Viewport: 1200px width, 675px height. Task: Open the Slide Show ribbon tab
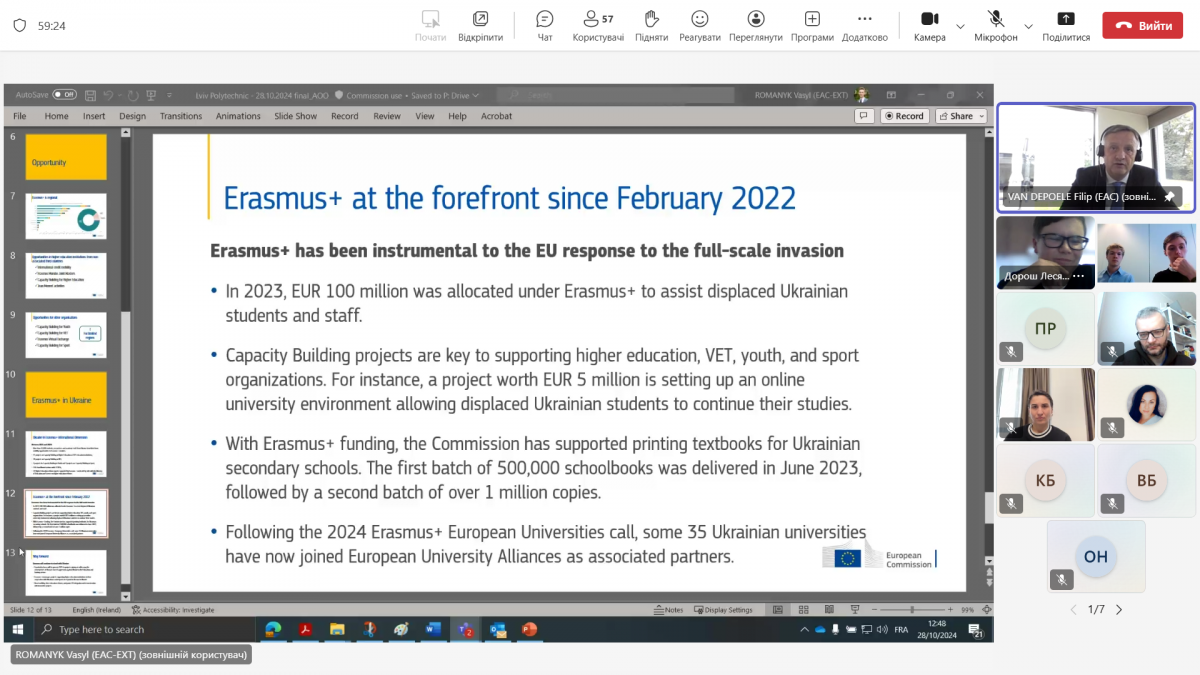pyautogui.click(x=295, y=116)
